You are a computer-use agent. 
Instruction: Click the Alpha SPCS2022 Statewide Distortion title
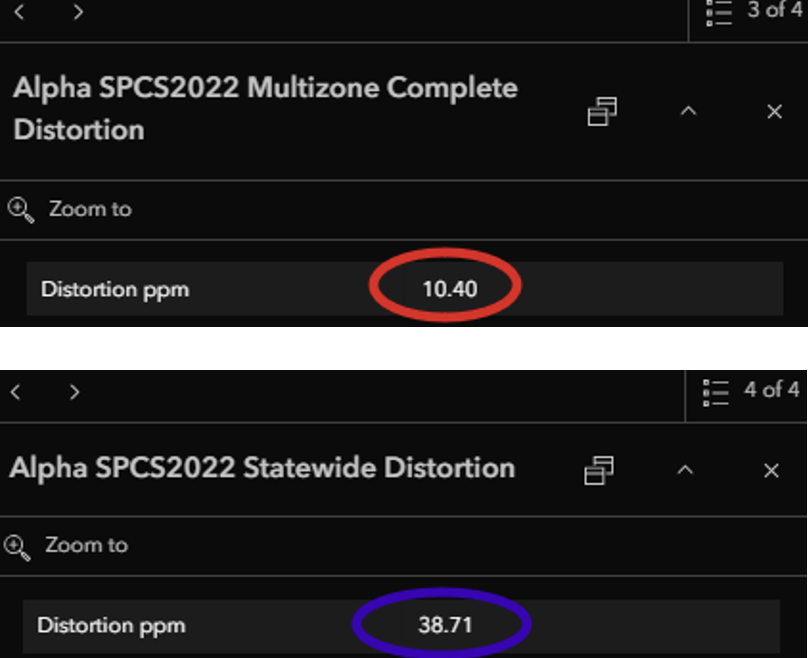pos(262,468)
